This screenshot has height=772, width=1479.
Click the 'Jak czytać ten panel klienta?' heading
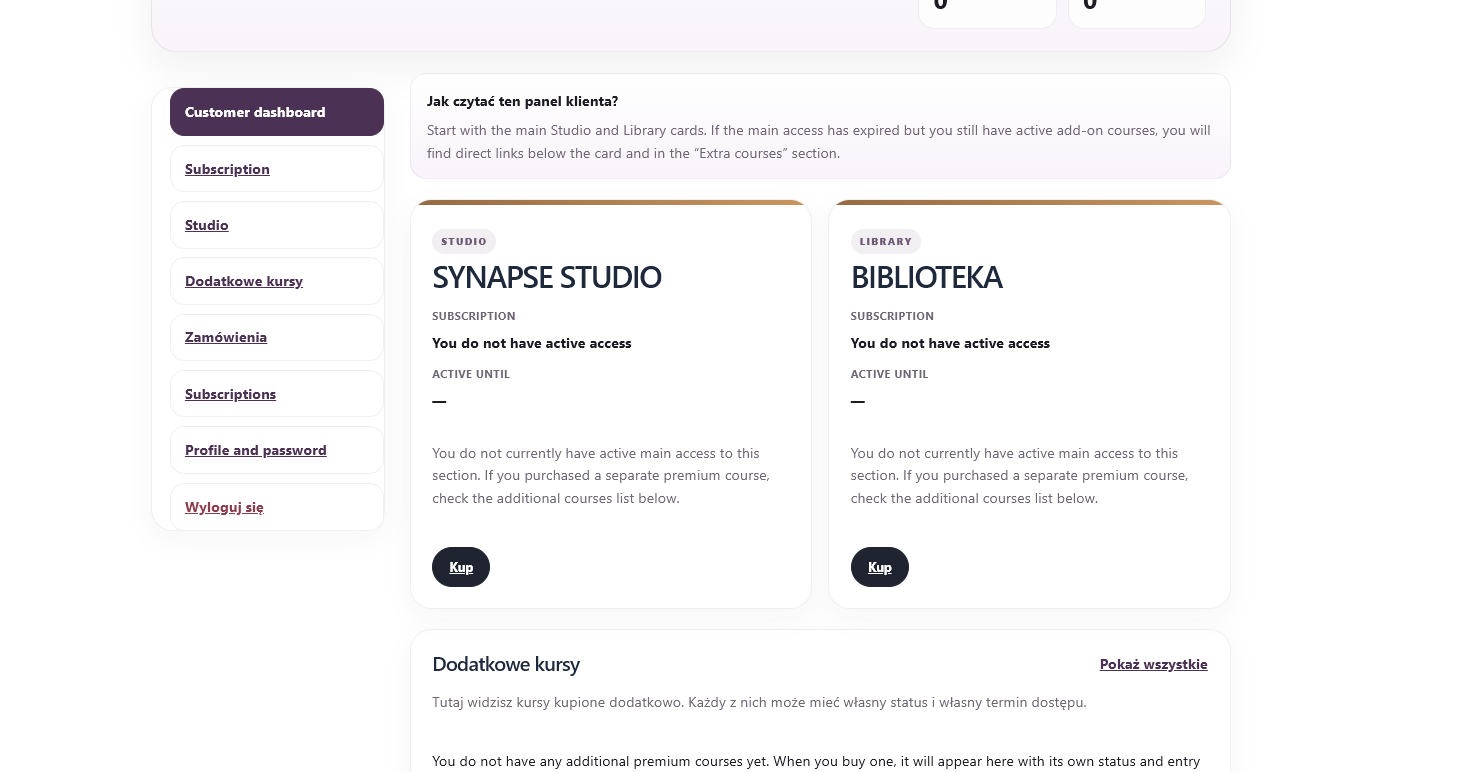(x=522, y=101)
